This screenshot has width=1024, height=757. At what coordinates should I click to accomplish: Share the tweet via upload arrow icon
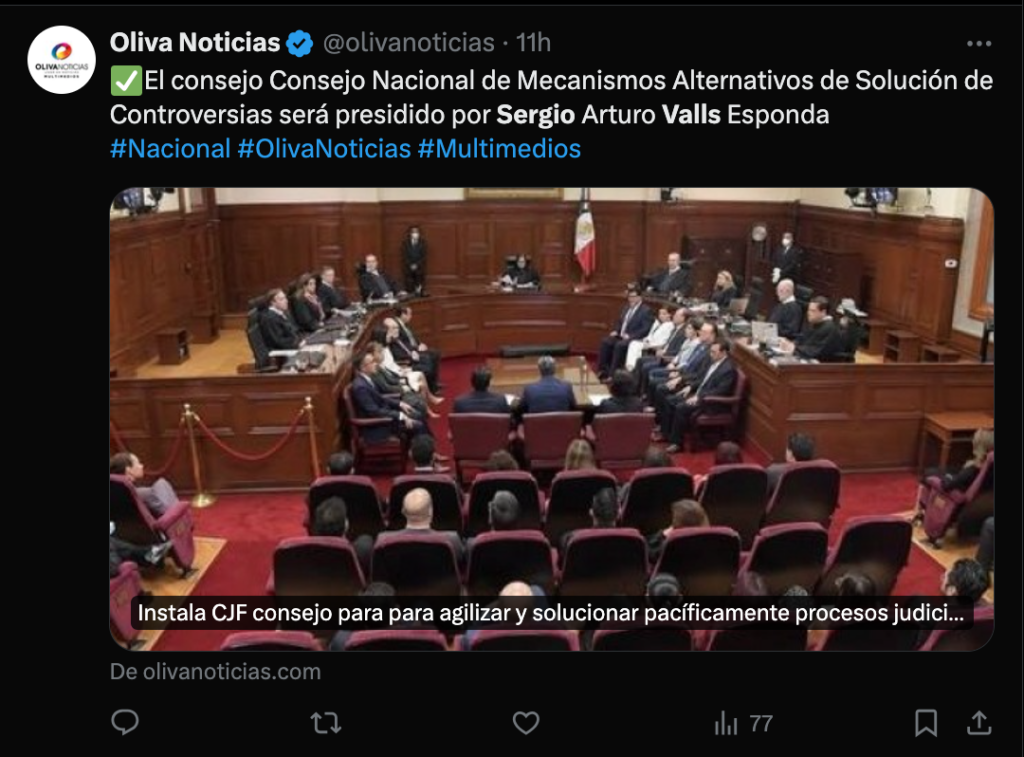(x=979, y=722)
